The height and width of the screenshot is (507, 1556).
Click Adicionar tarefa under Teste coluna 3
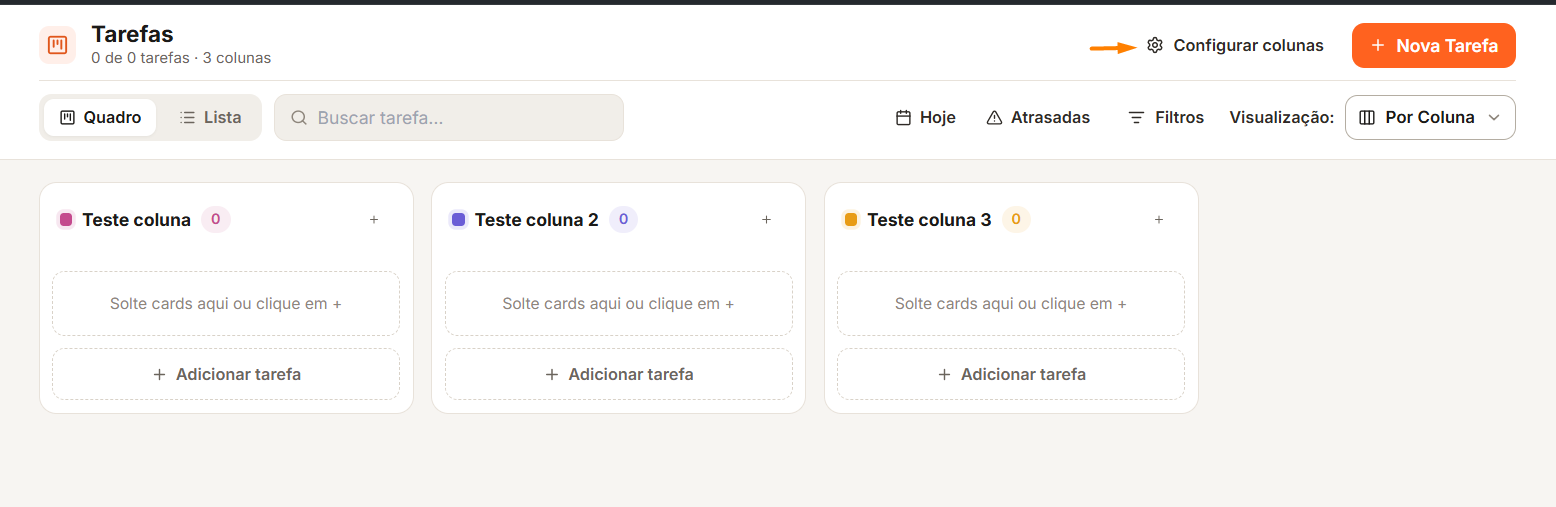pyautogui.click(x=1011, y=374)
